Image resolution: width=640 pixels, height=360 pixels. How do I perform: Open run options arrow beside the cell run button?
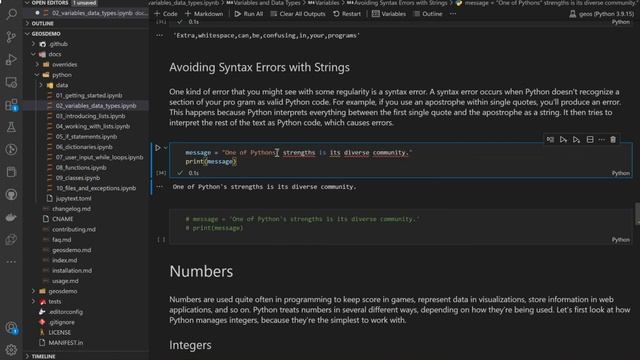pos(165,148)
